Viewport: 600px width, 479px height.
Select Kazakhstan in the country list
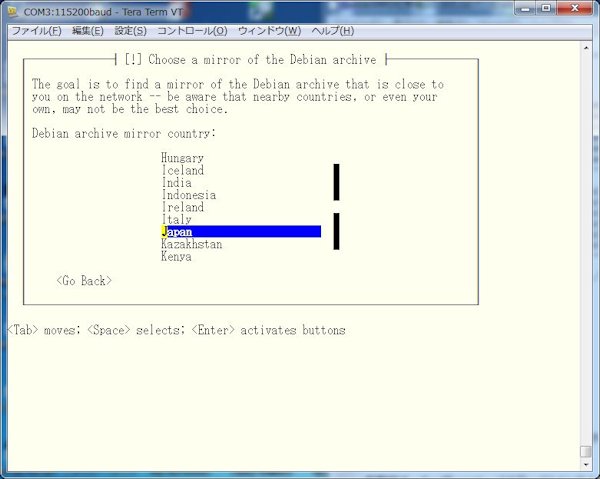(191, 244)
